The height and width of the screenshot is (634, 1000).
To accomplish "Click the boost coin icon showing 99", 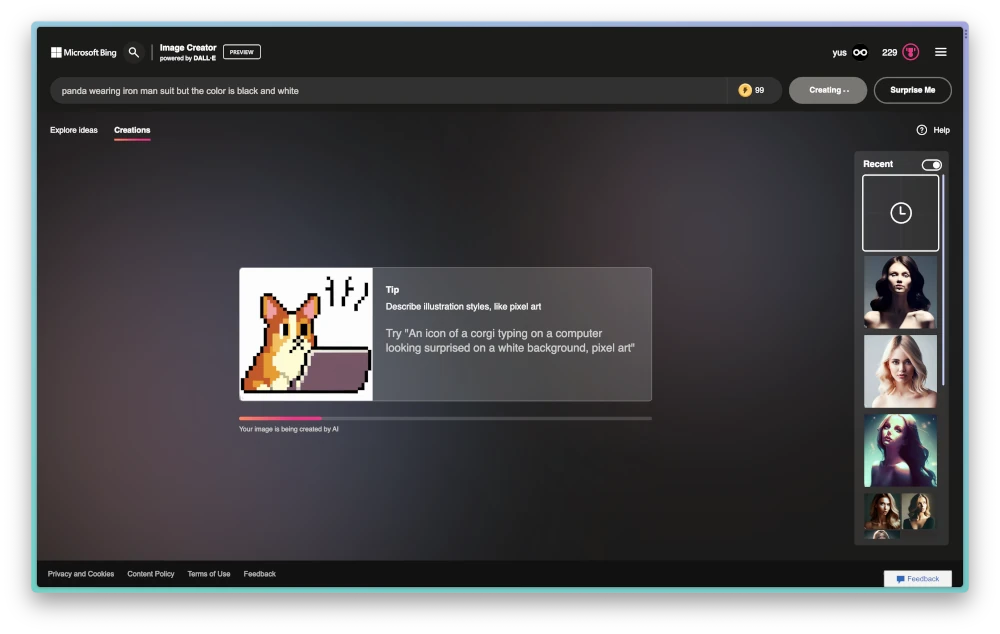I will (x=744, y=90).
